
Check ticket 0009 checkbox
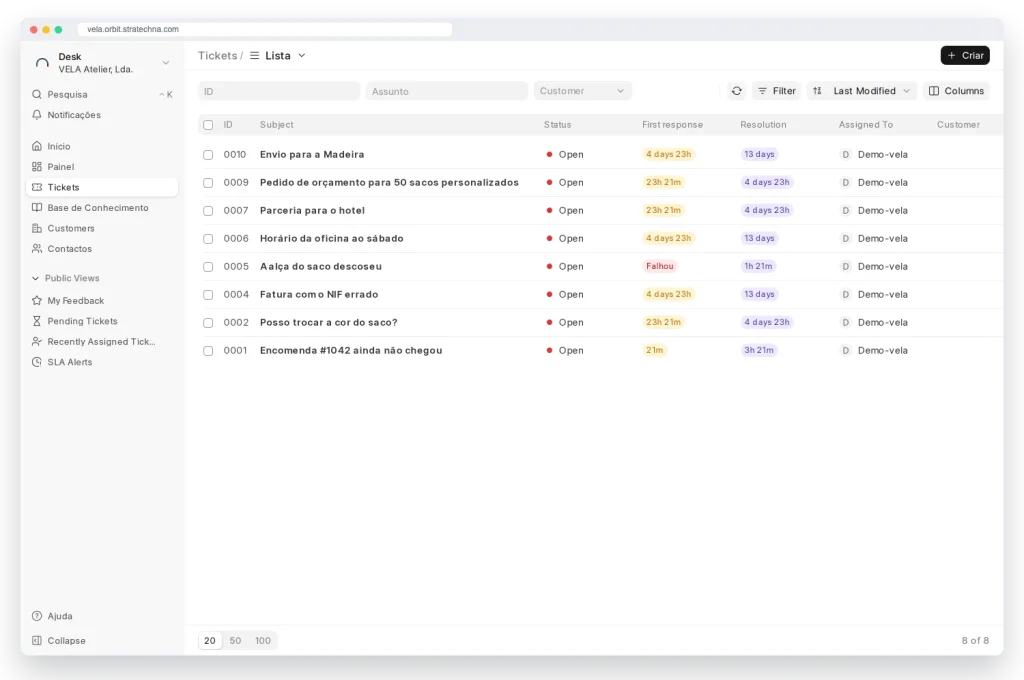tap(208, 183)
